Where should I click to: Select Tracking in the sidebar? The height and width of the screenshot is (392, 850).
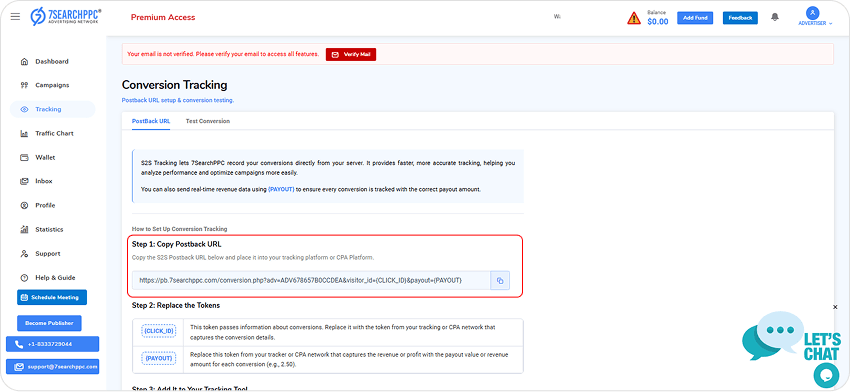tap(53, 110)
